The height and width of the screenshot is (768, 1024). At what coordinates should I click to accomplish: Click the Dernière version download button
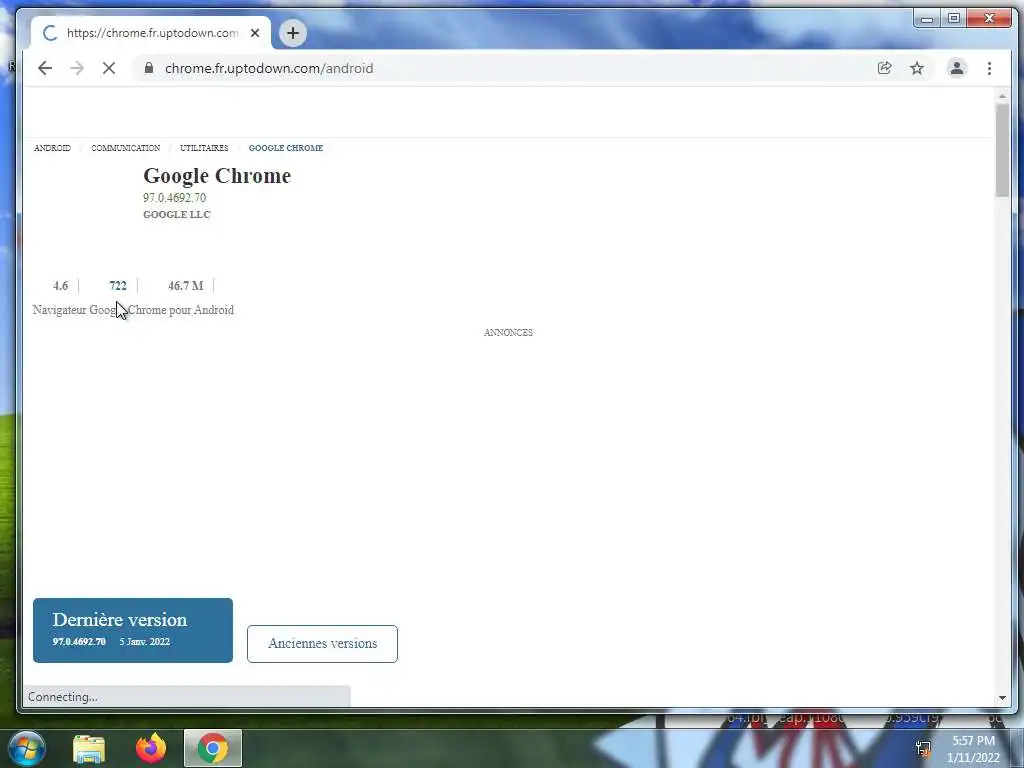point(133,630)
